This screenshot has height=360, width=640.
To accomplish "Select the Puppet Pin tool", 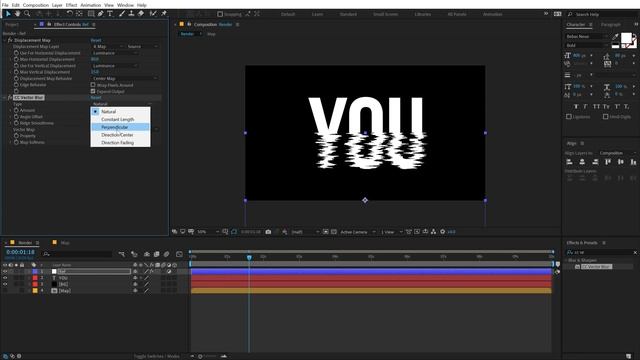I will 164,14.
